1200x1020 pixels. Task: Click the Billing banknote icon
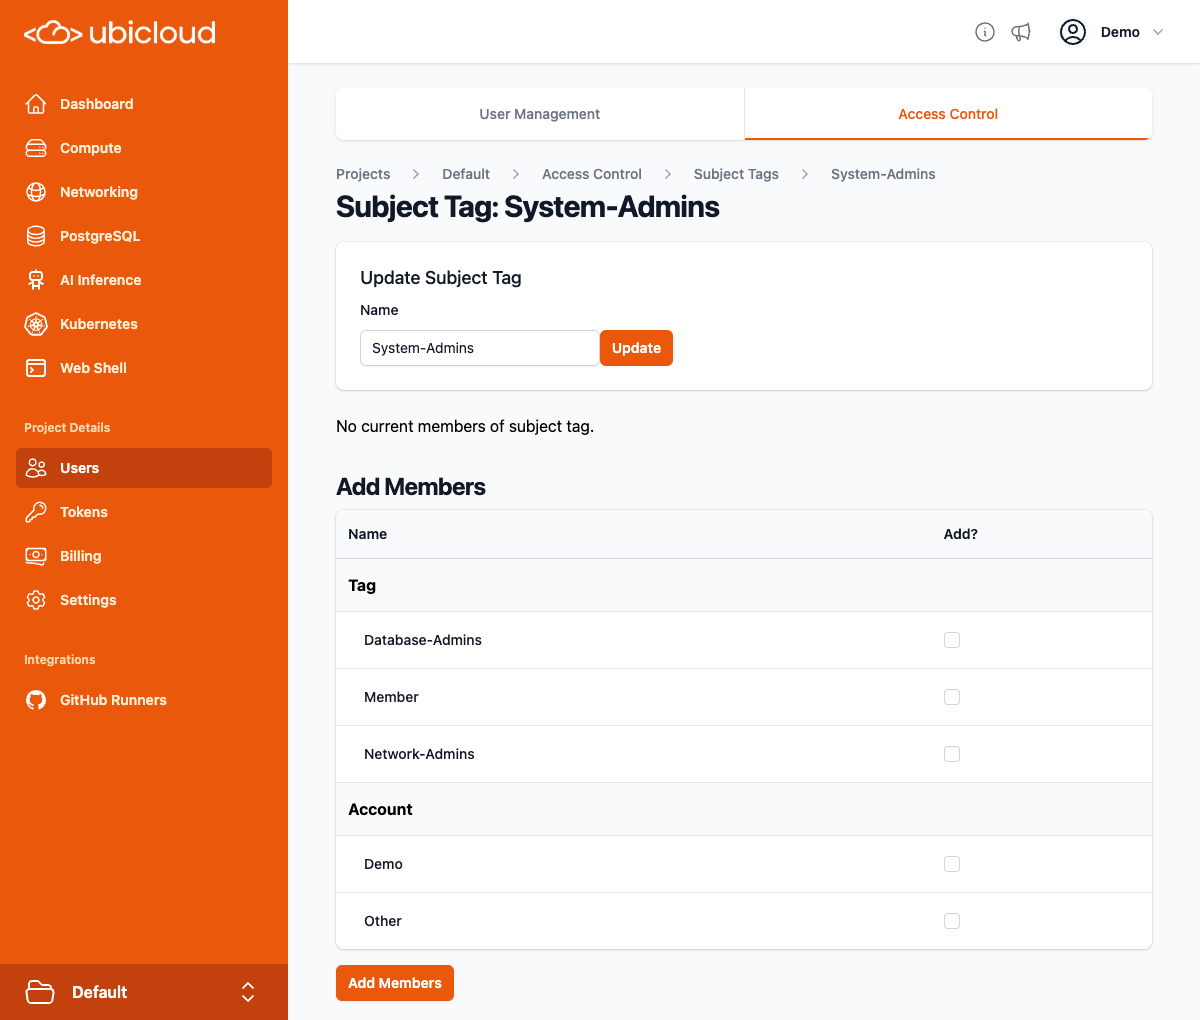click(x=36, y=556)
